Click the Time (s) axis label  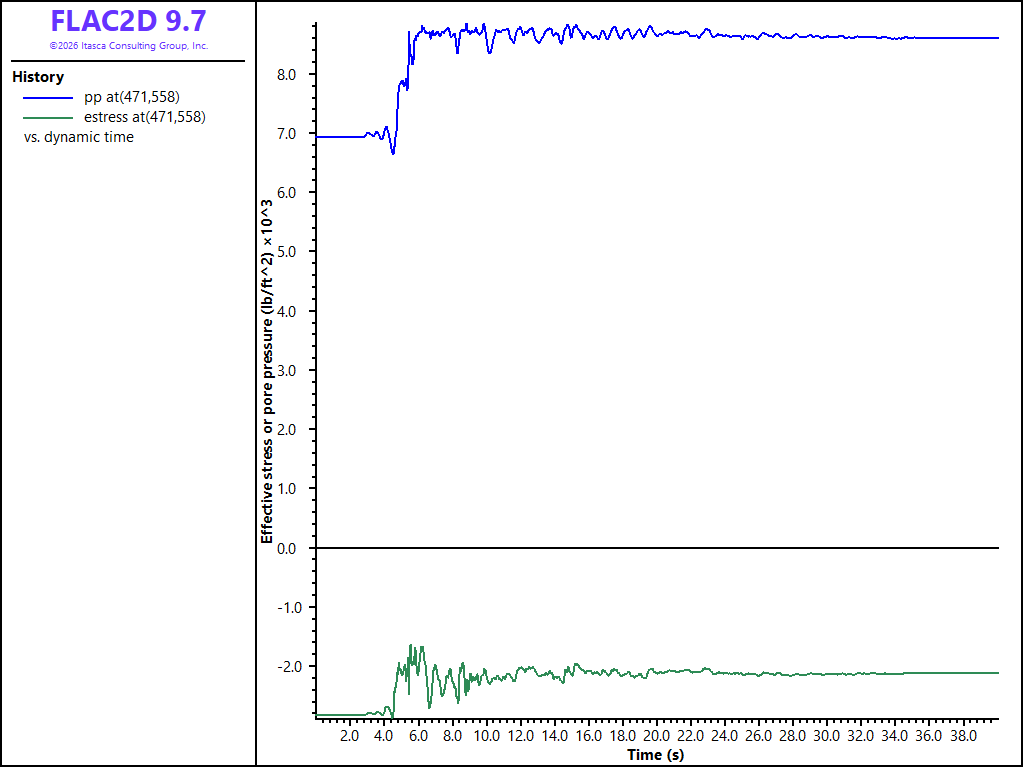[x=656, y=755]
